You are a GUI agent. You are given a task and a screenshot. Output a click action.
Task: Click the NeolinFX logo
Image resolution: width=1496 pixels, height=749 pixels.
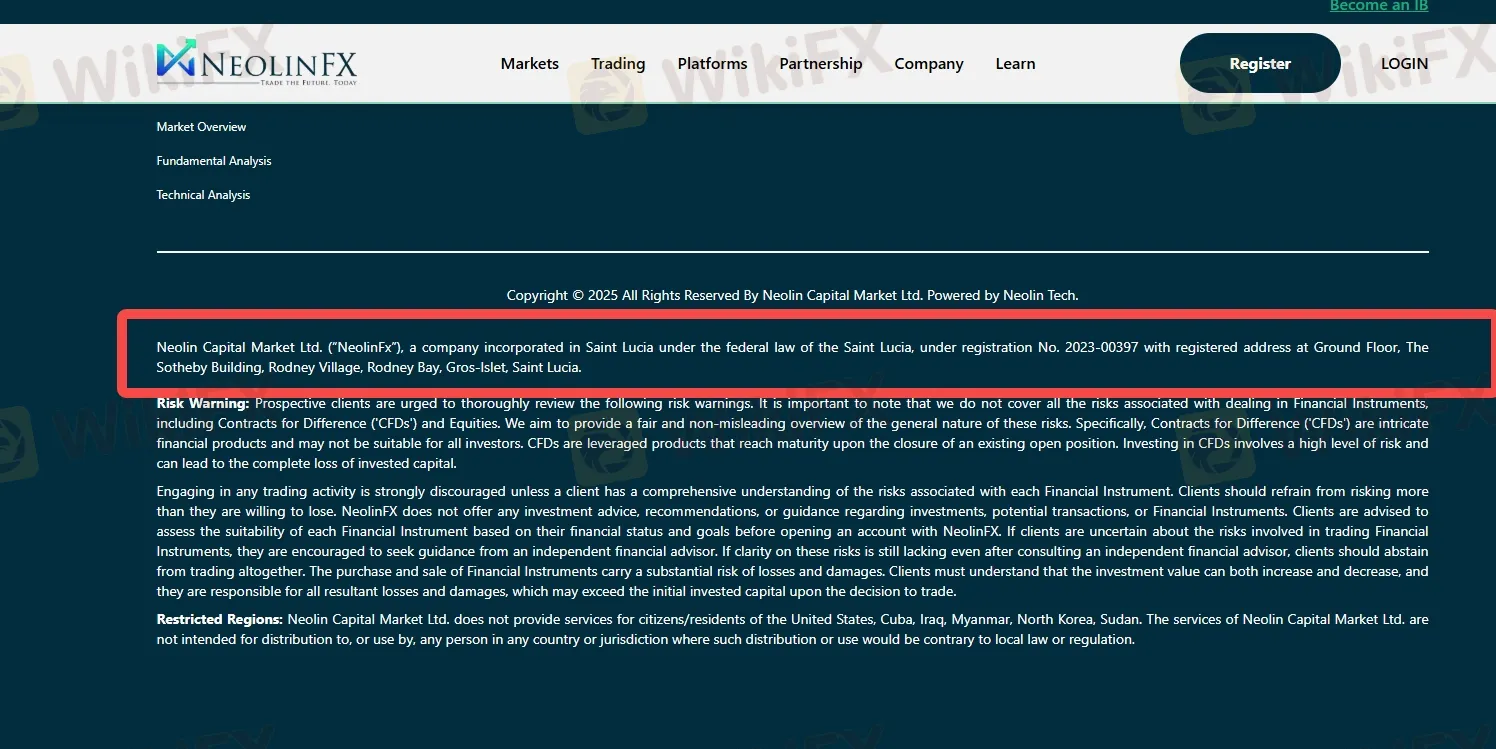pos(256,63)
